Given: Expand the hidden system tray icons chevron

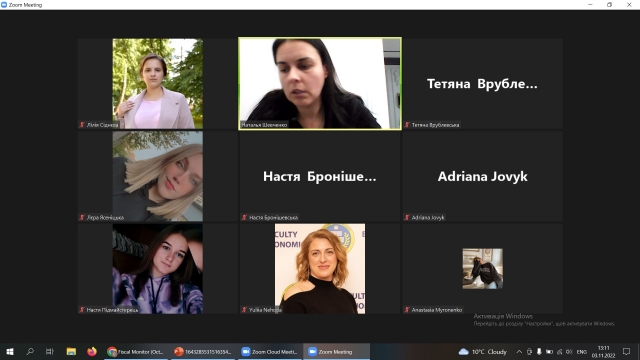Looking at the screenshot, I should tap(519, 351).
